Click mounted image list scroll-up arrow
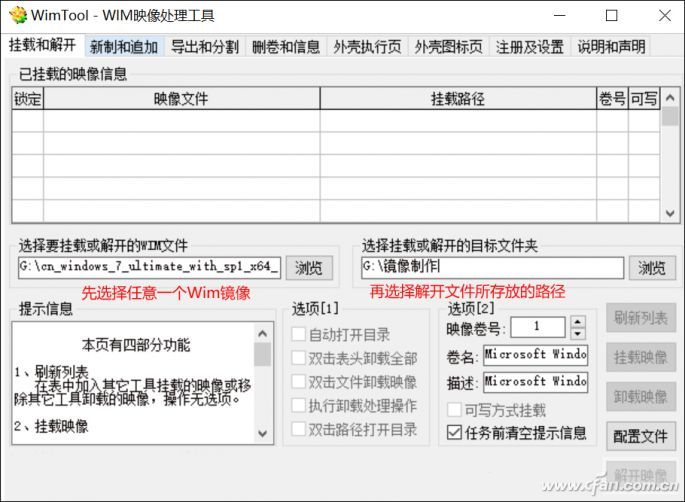Image resolution: width=685 pixels, height=502 pixels. pyautogui.click(x=670, y=97)
